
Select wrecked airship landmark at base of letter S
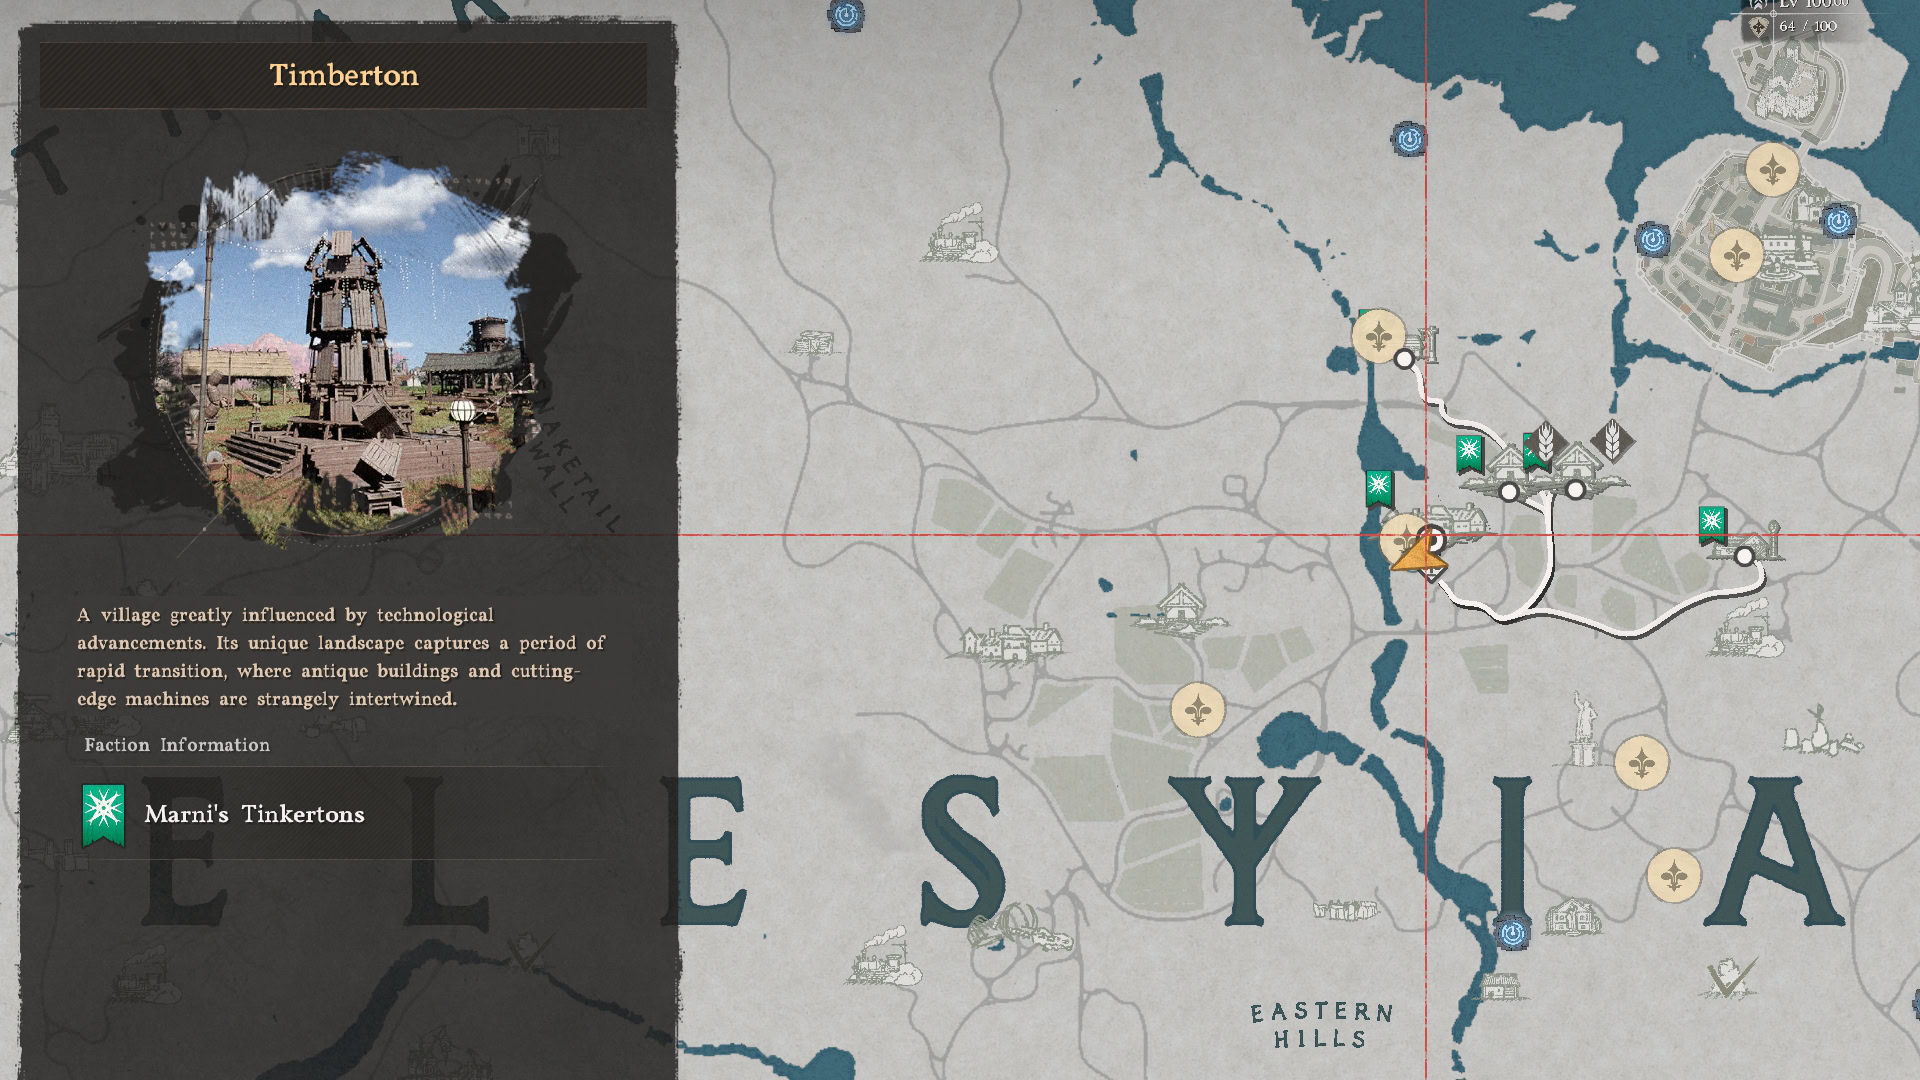pos(1020,929)
